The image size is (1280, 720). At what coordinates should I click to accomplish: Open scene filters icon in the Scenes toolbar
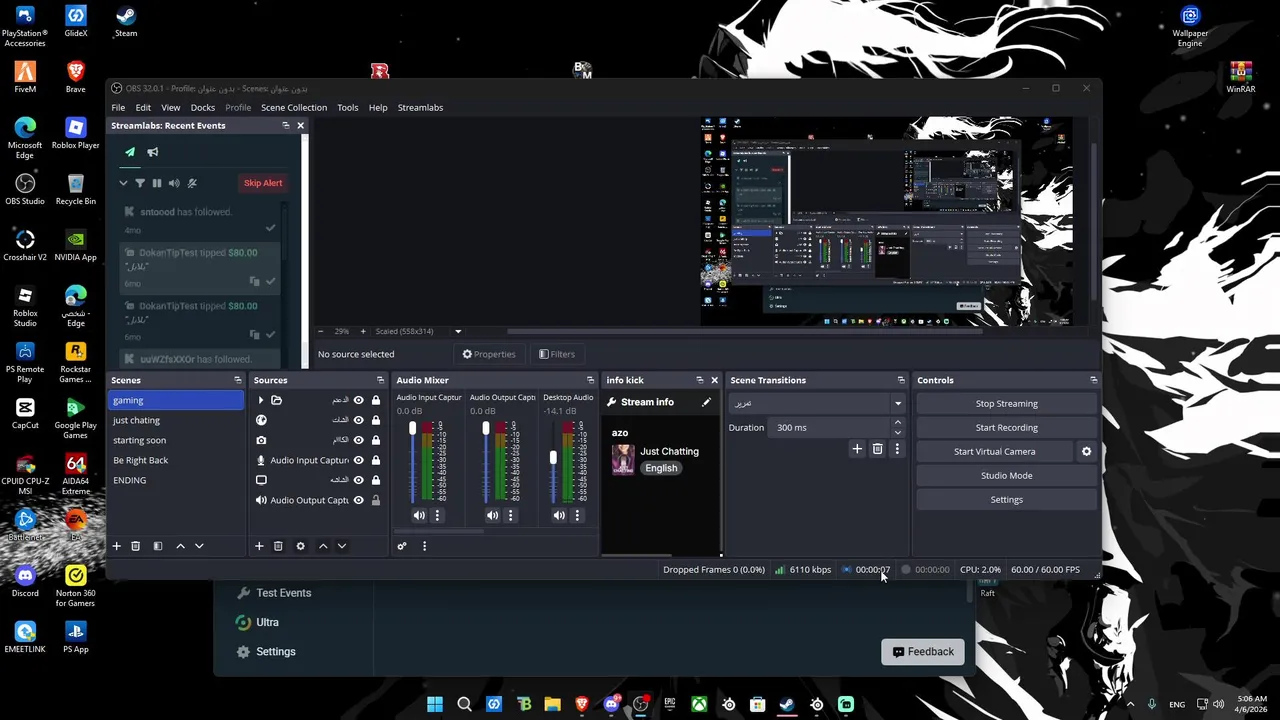click(157, 546)
